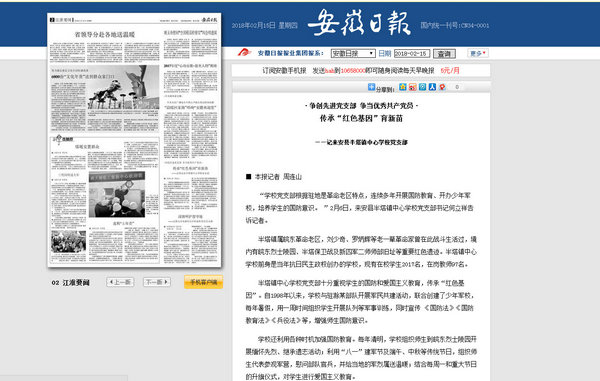This screenshot has height=381, width=600.
Task: Share the article to Renren (blue person icon)
Action: coord(432,87)
